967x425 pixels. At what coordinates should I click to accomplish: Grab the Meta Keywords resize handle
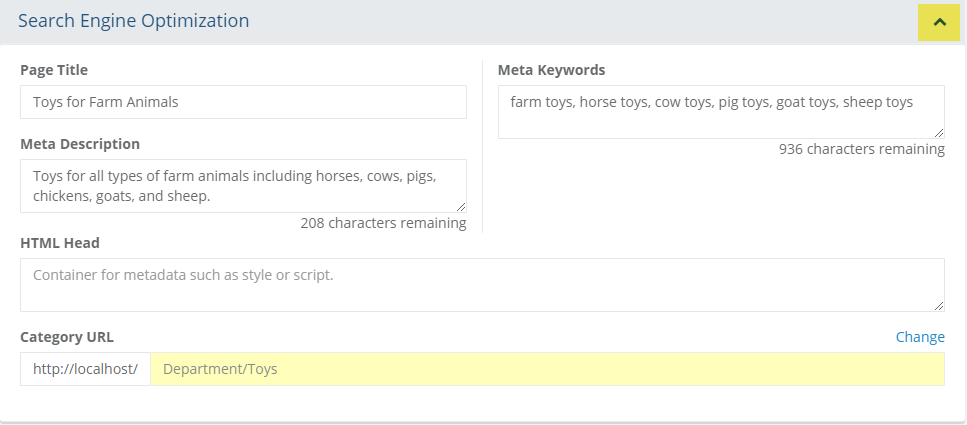(939, 133)
